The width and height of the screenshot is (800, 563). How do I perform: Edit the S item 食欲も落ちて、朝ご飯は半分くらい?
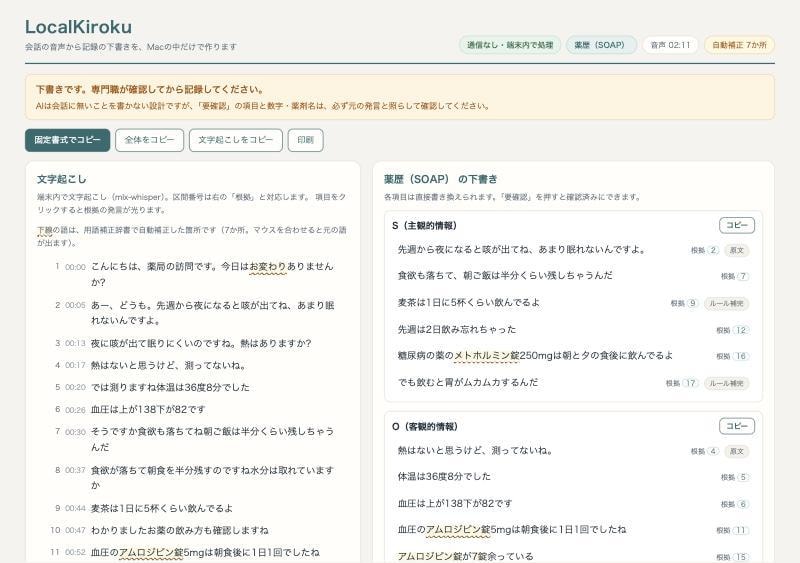tap(505, 276)
